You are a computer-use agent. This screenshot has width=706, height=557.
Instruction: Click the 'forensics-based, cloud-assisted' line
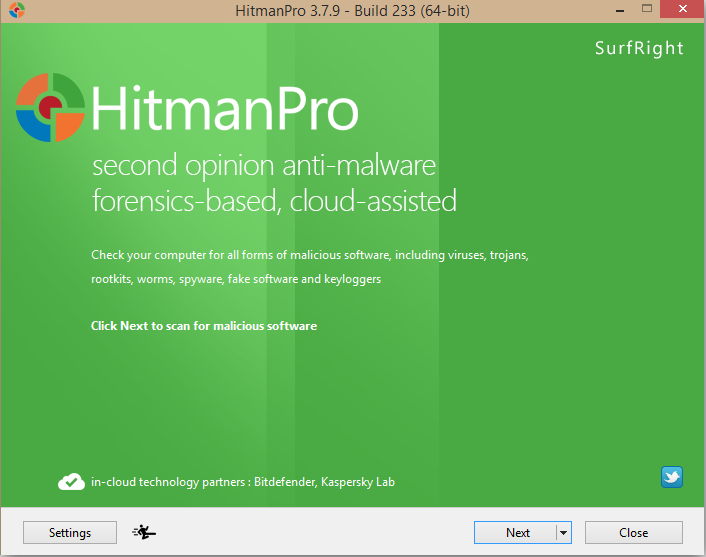coord(274,201)
